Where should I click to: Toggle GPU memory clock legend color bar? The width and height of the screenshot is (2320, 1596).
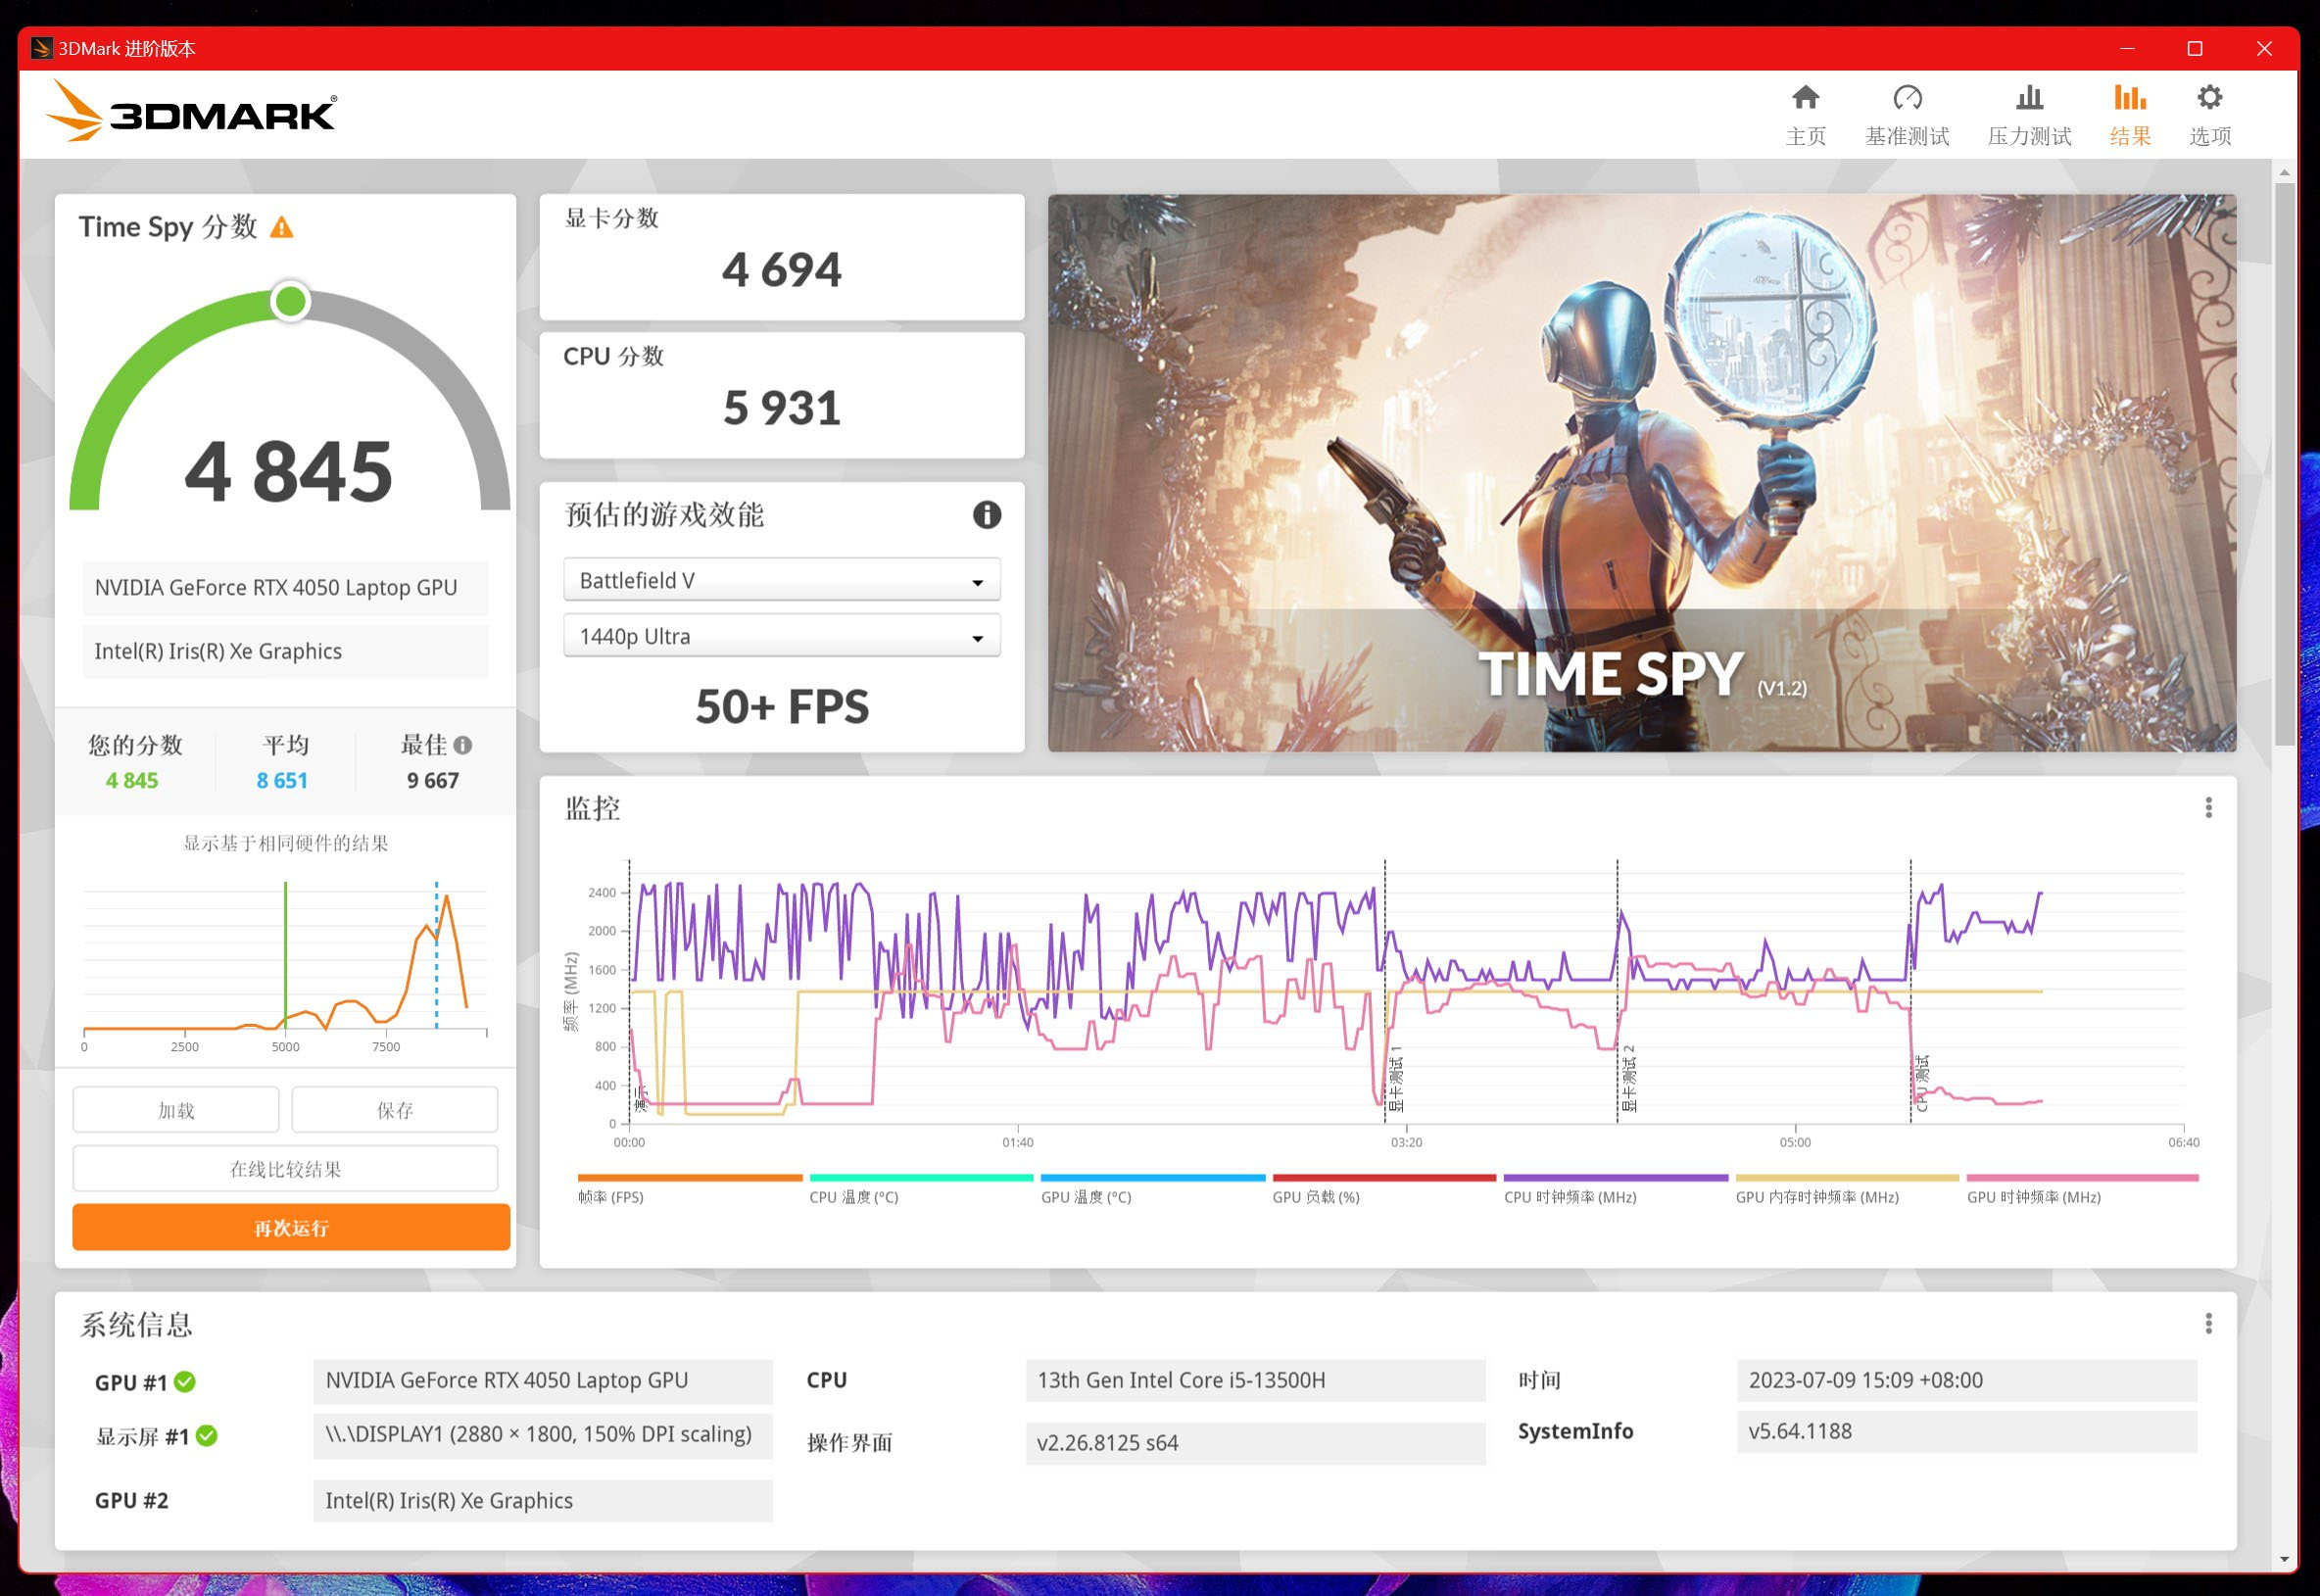(1846, 1178)
